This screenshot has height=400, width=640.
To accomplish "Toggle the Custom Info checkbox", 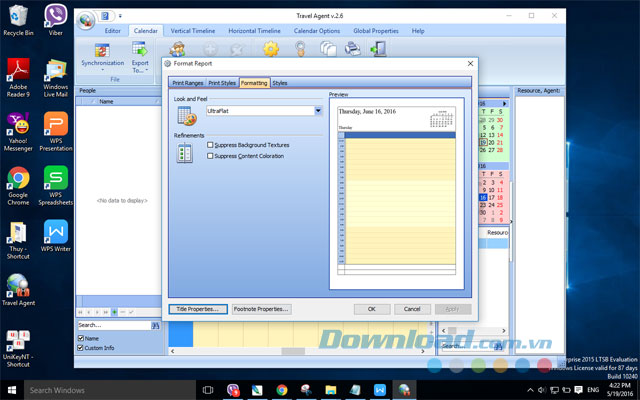I will 81,348.
